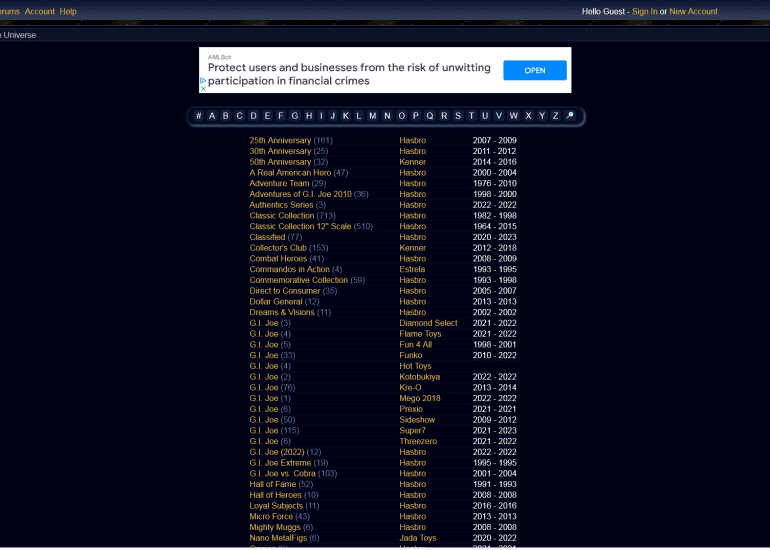The width and height of the screenshot is (770, 550).
Task: Open the Help menu
Action: click(x=68, y=11)
